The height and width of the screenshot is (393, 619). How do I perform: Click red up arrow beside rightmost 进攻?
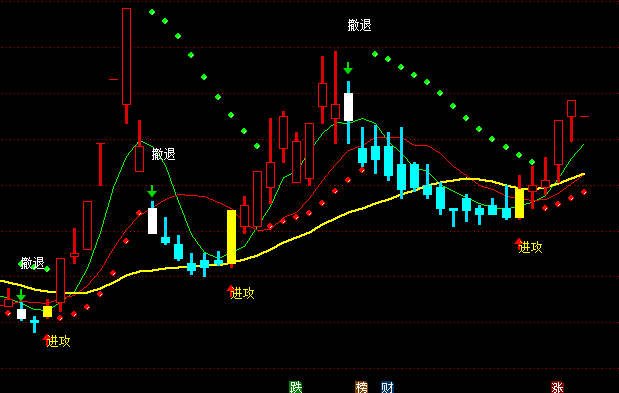click(x=518, y=242)
